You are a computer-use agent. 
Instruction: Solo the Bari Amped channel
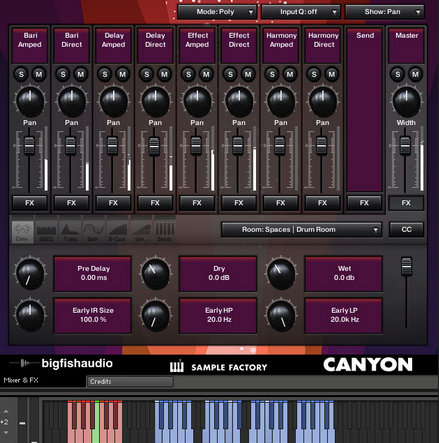pos(21,74)
